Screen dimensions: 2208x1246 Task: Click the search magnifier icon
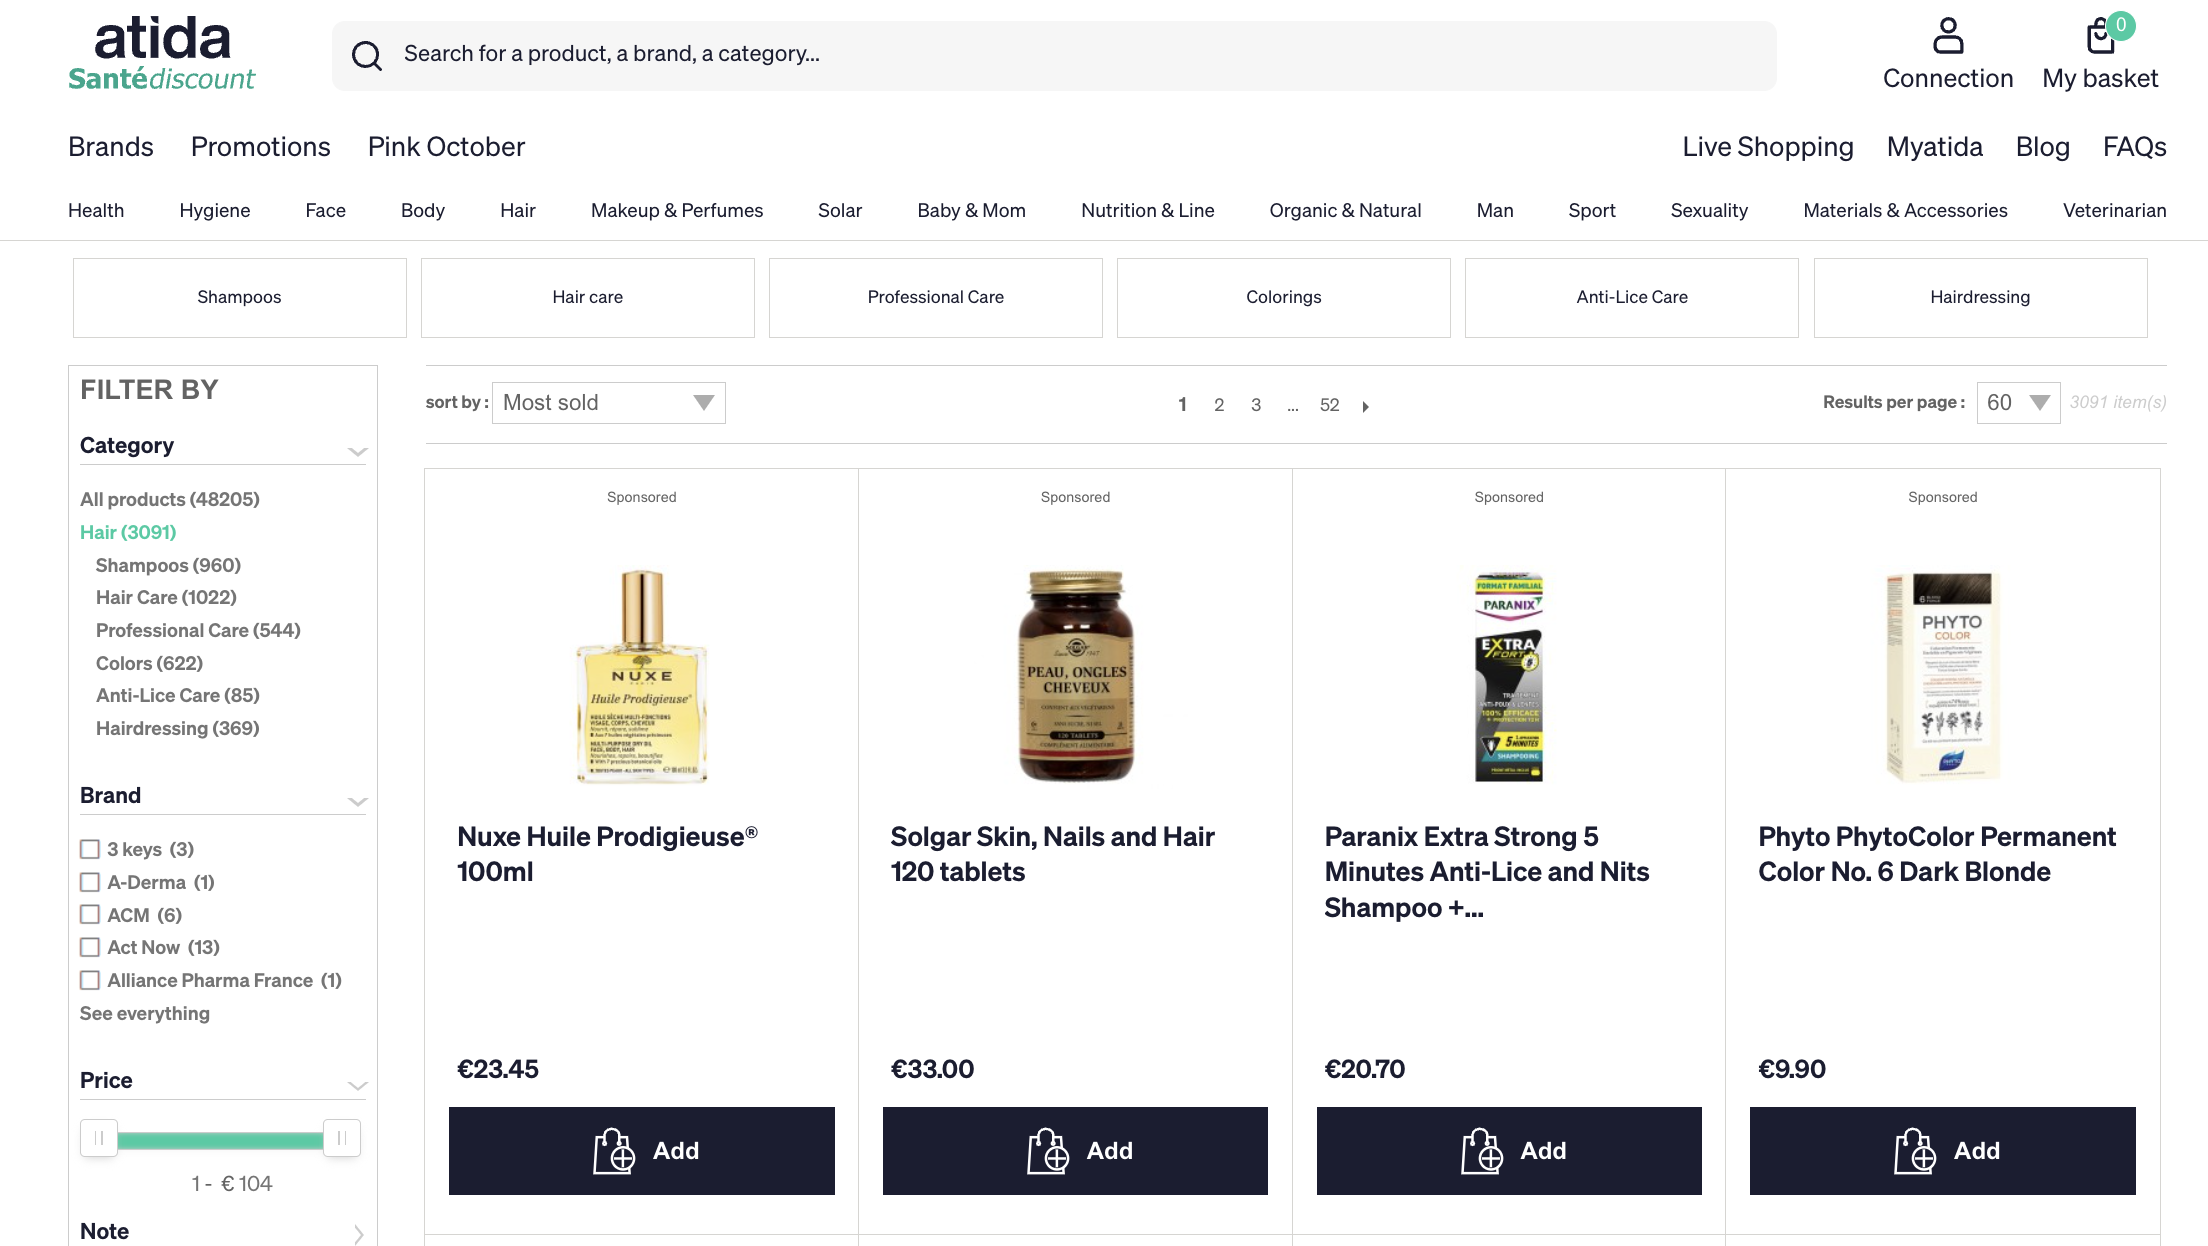(x=367, y=55)
